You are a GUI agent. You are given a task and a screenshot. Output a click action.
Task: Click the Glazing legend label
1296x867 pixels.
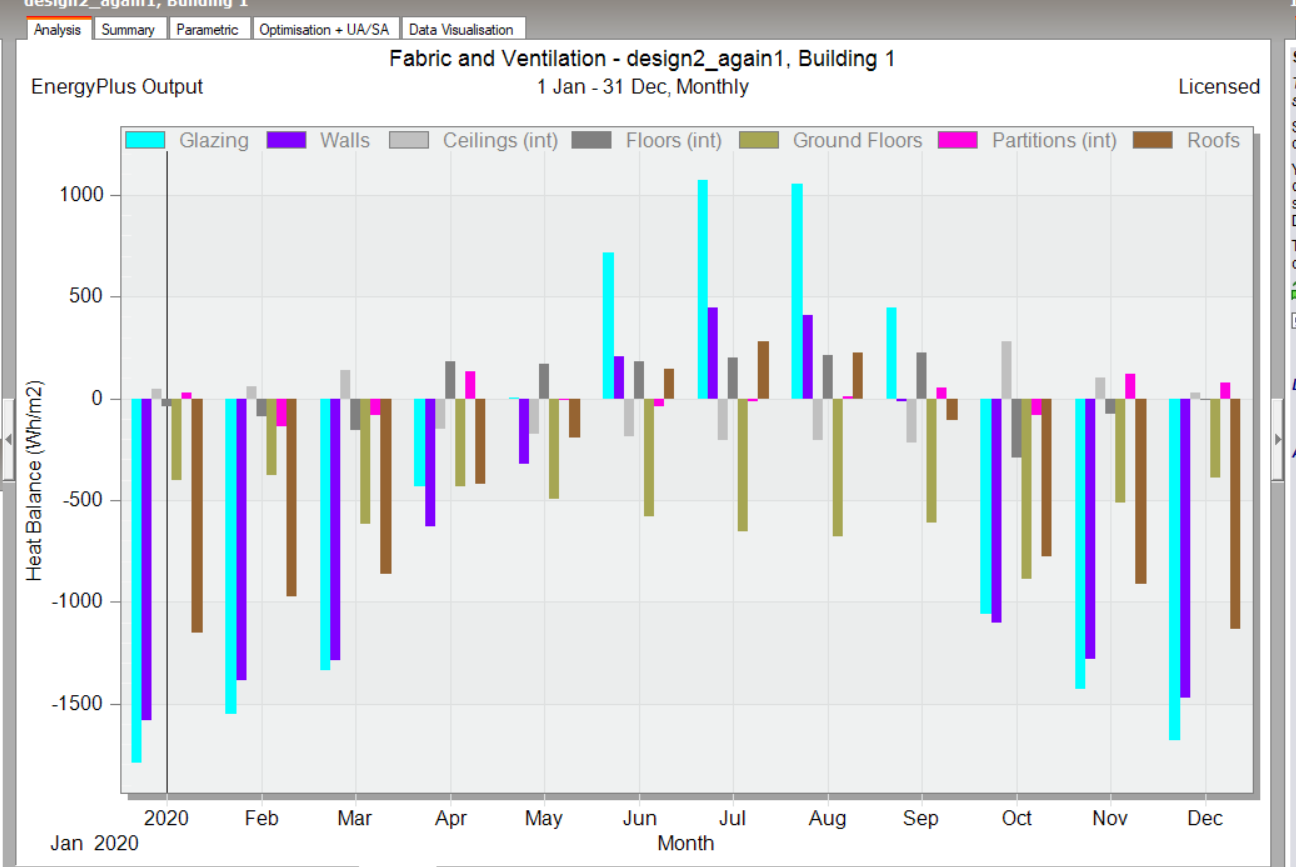click(x=214, y=141)
